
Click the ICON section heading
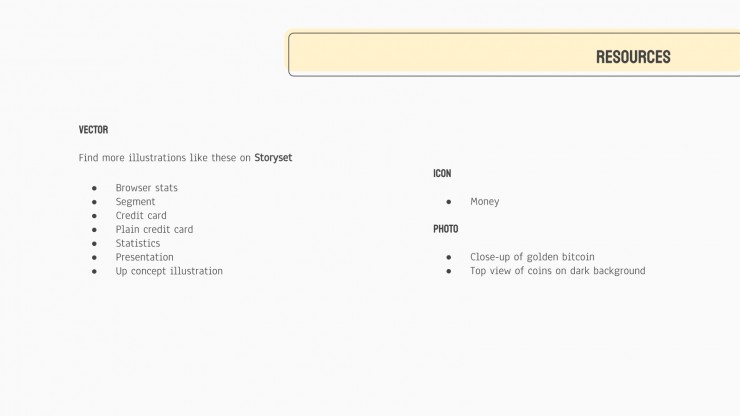(x=442, y=173)
